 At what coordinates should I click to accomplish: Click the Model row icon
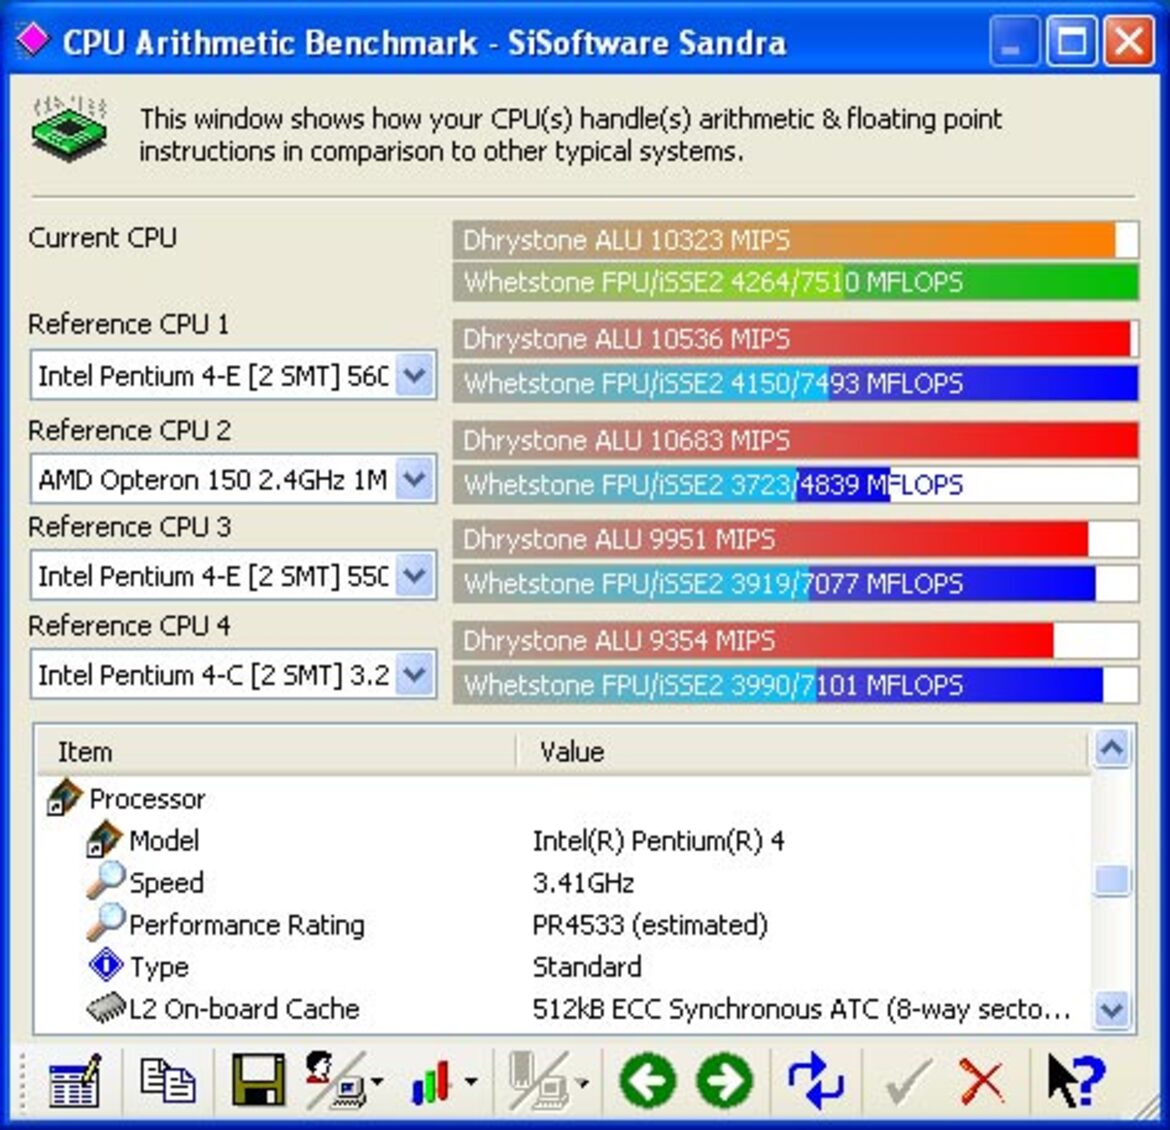[104, 840]
